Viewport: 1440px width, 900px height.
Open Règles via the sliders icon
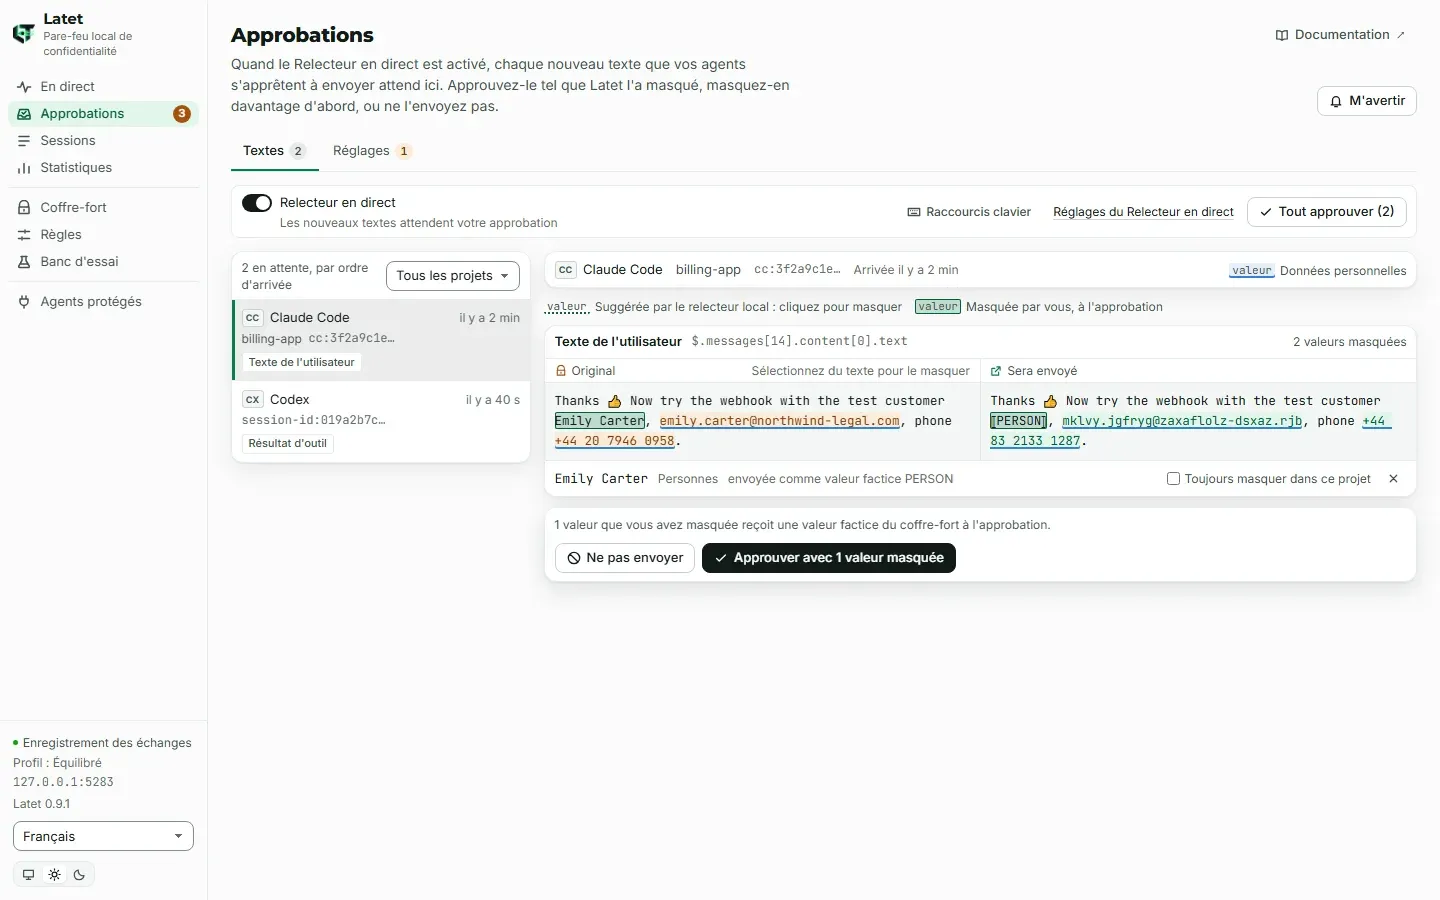pos(24,235)
